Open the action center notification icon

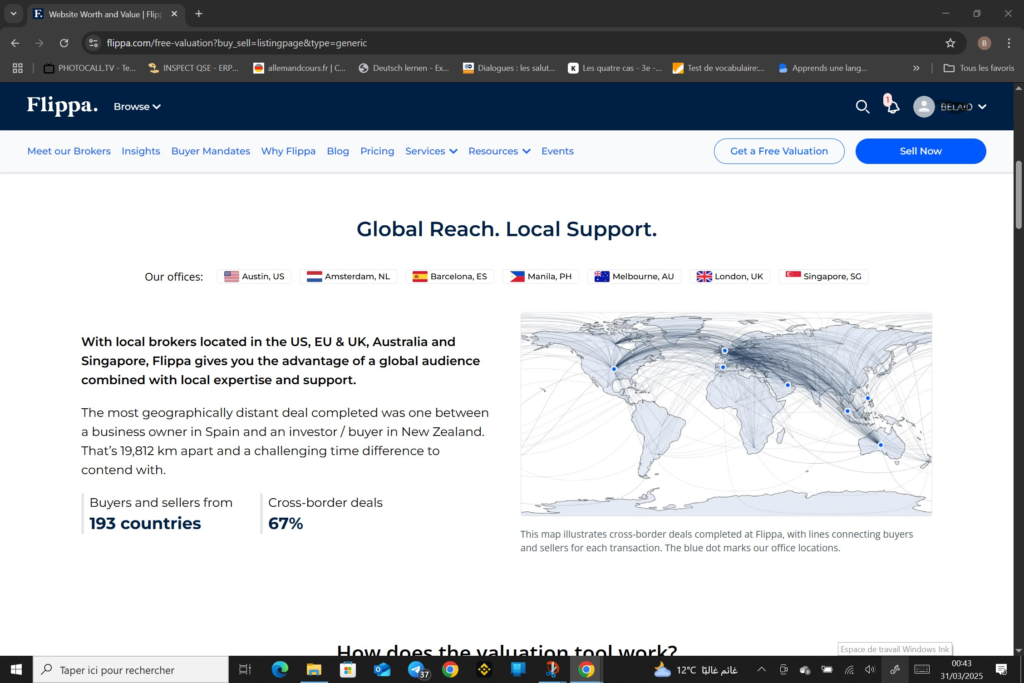point(1001,669)
